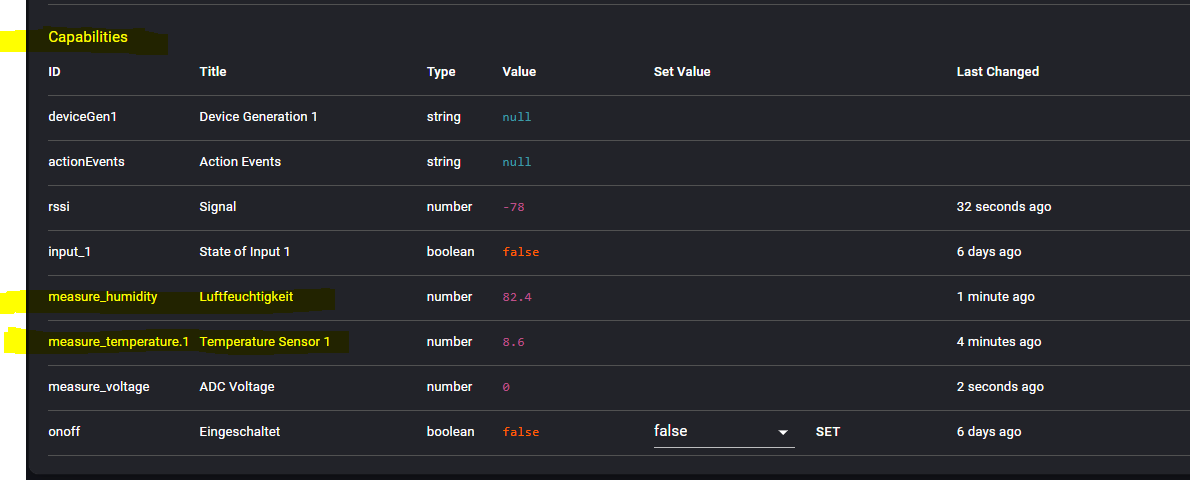
Task: Click the actionEvents row ID
Action: [x=86, y=162]
